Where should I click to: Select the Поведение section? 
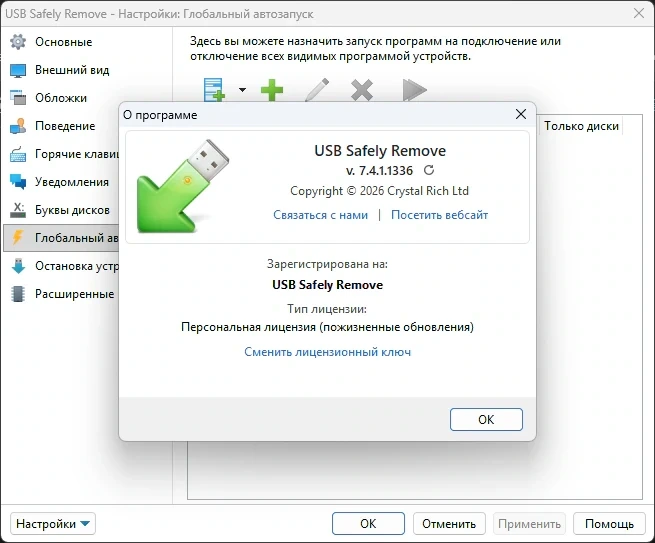click(x=65, y=126)
